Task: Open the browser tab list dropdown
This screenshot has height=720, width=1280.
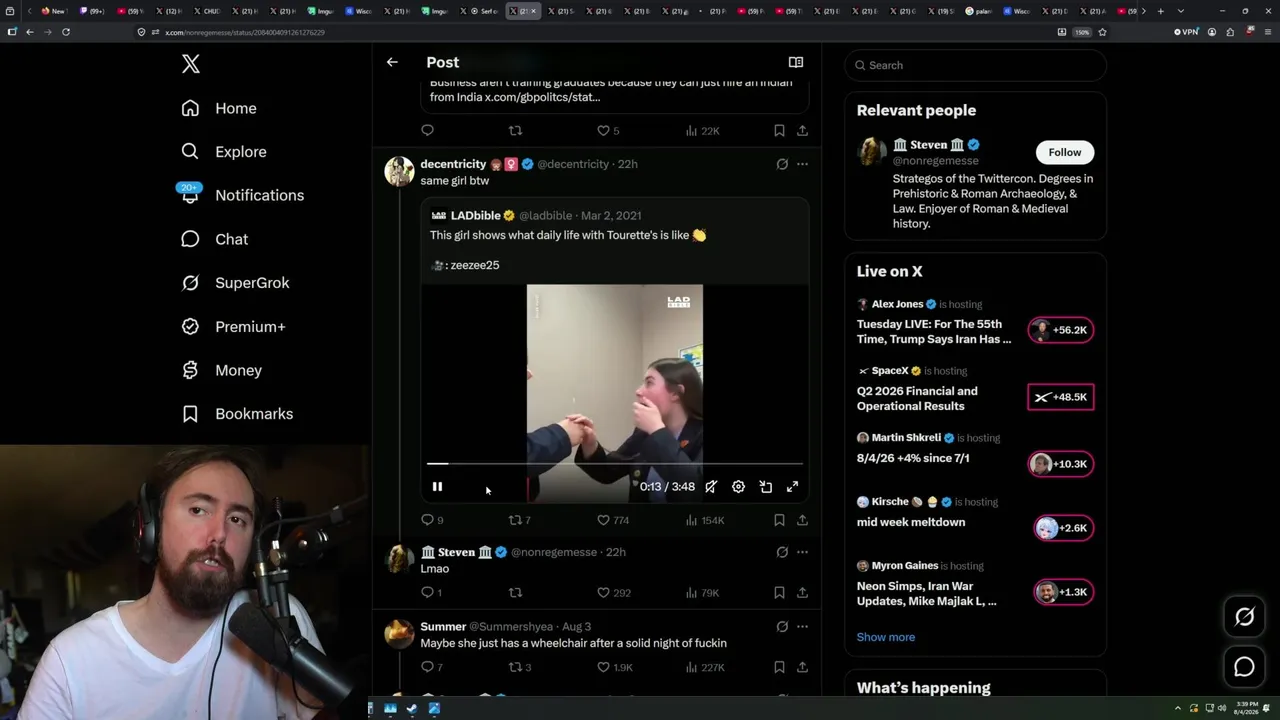Action: click(x=1181, y=11)
